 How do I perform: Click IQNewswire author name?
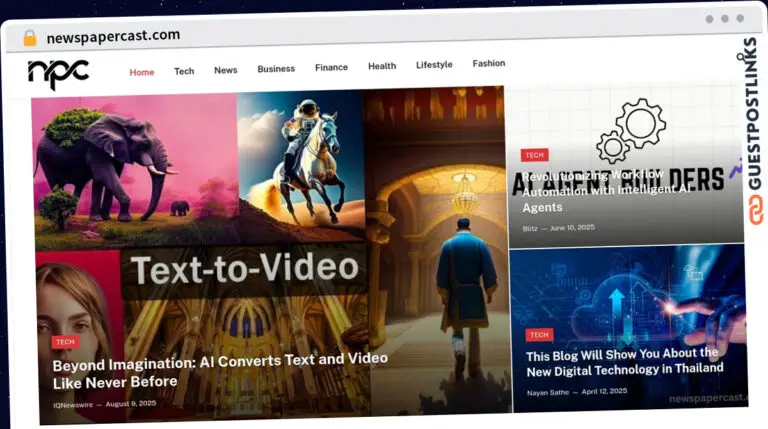point(73,405)
